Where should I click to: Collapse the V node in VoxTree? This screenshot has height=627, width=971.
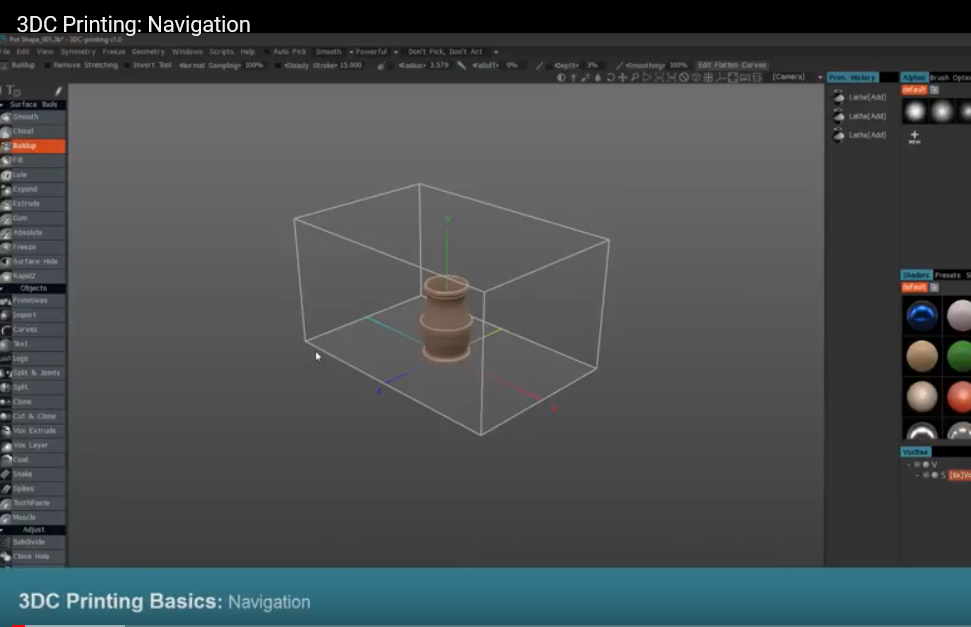click(x=908, y=464)
